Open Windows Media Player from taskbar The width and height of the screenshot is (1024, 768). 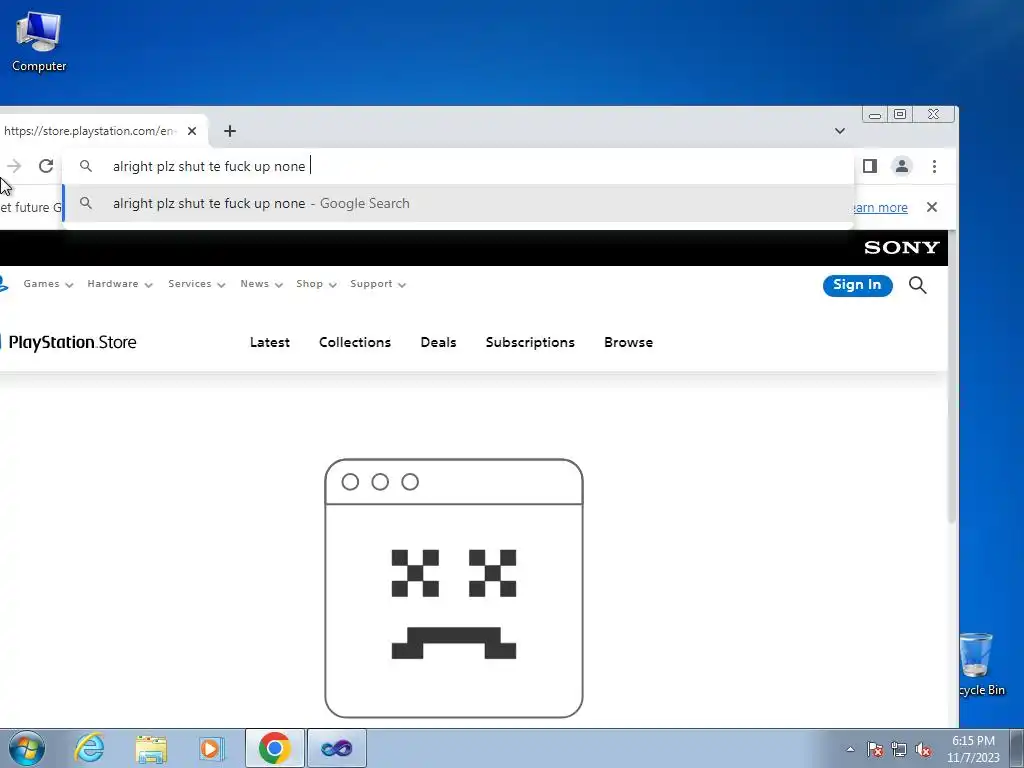pyautogui.click(x=211, y=748)
